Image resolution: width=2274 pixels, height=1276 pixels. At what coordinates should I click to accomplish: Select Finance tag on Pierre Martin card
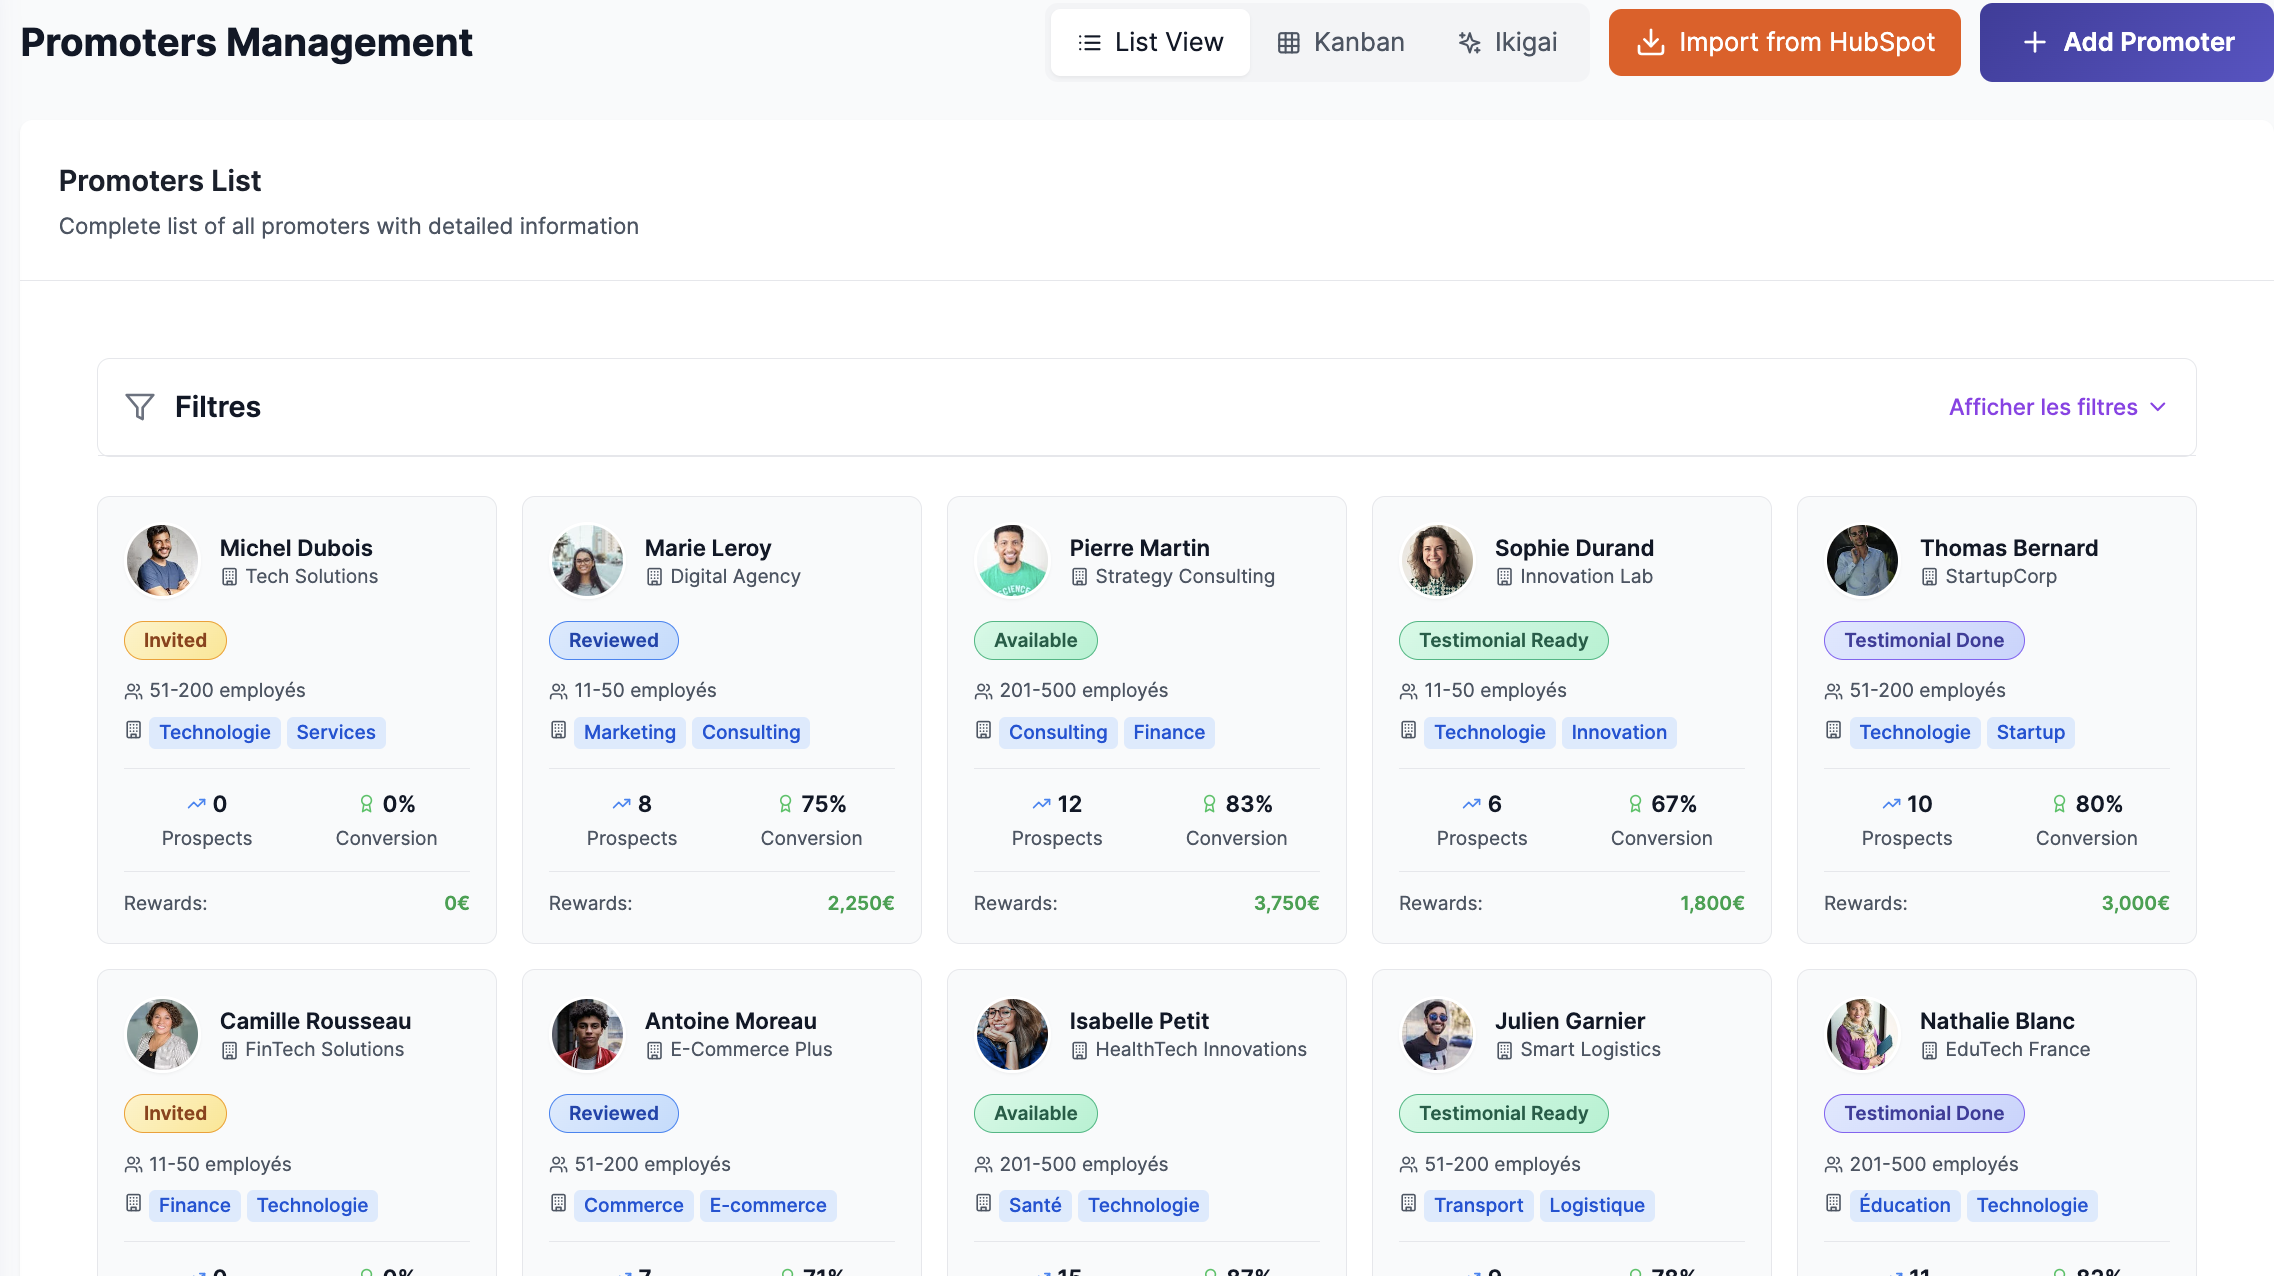pos(1169,732)
